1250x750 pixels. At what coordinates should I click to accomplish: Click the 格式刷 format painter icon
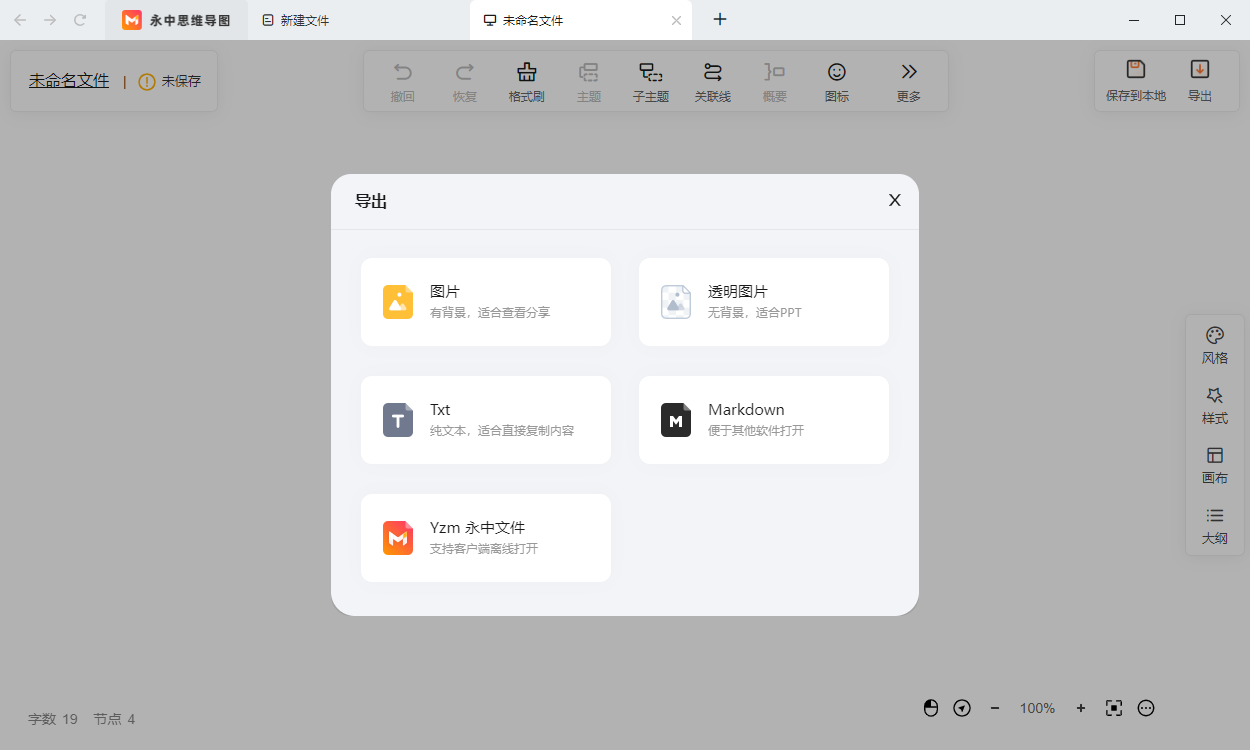point(526,81)
